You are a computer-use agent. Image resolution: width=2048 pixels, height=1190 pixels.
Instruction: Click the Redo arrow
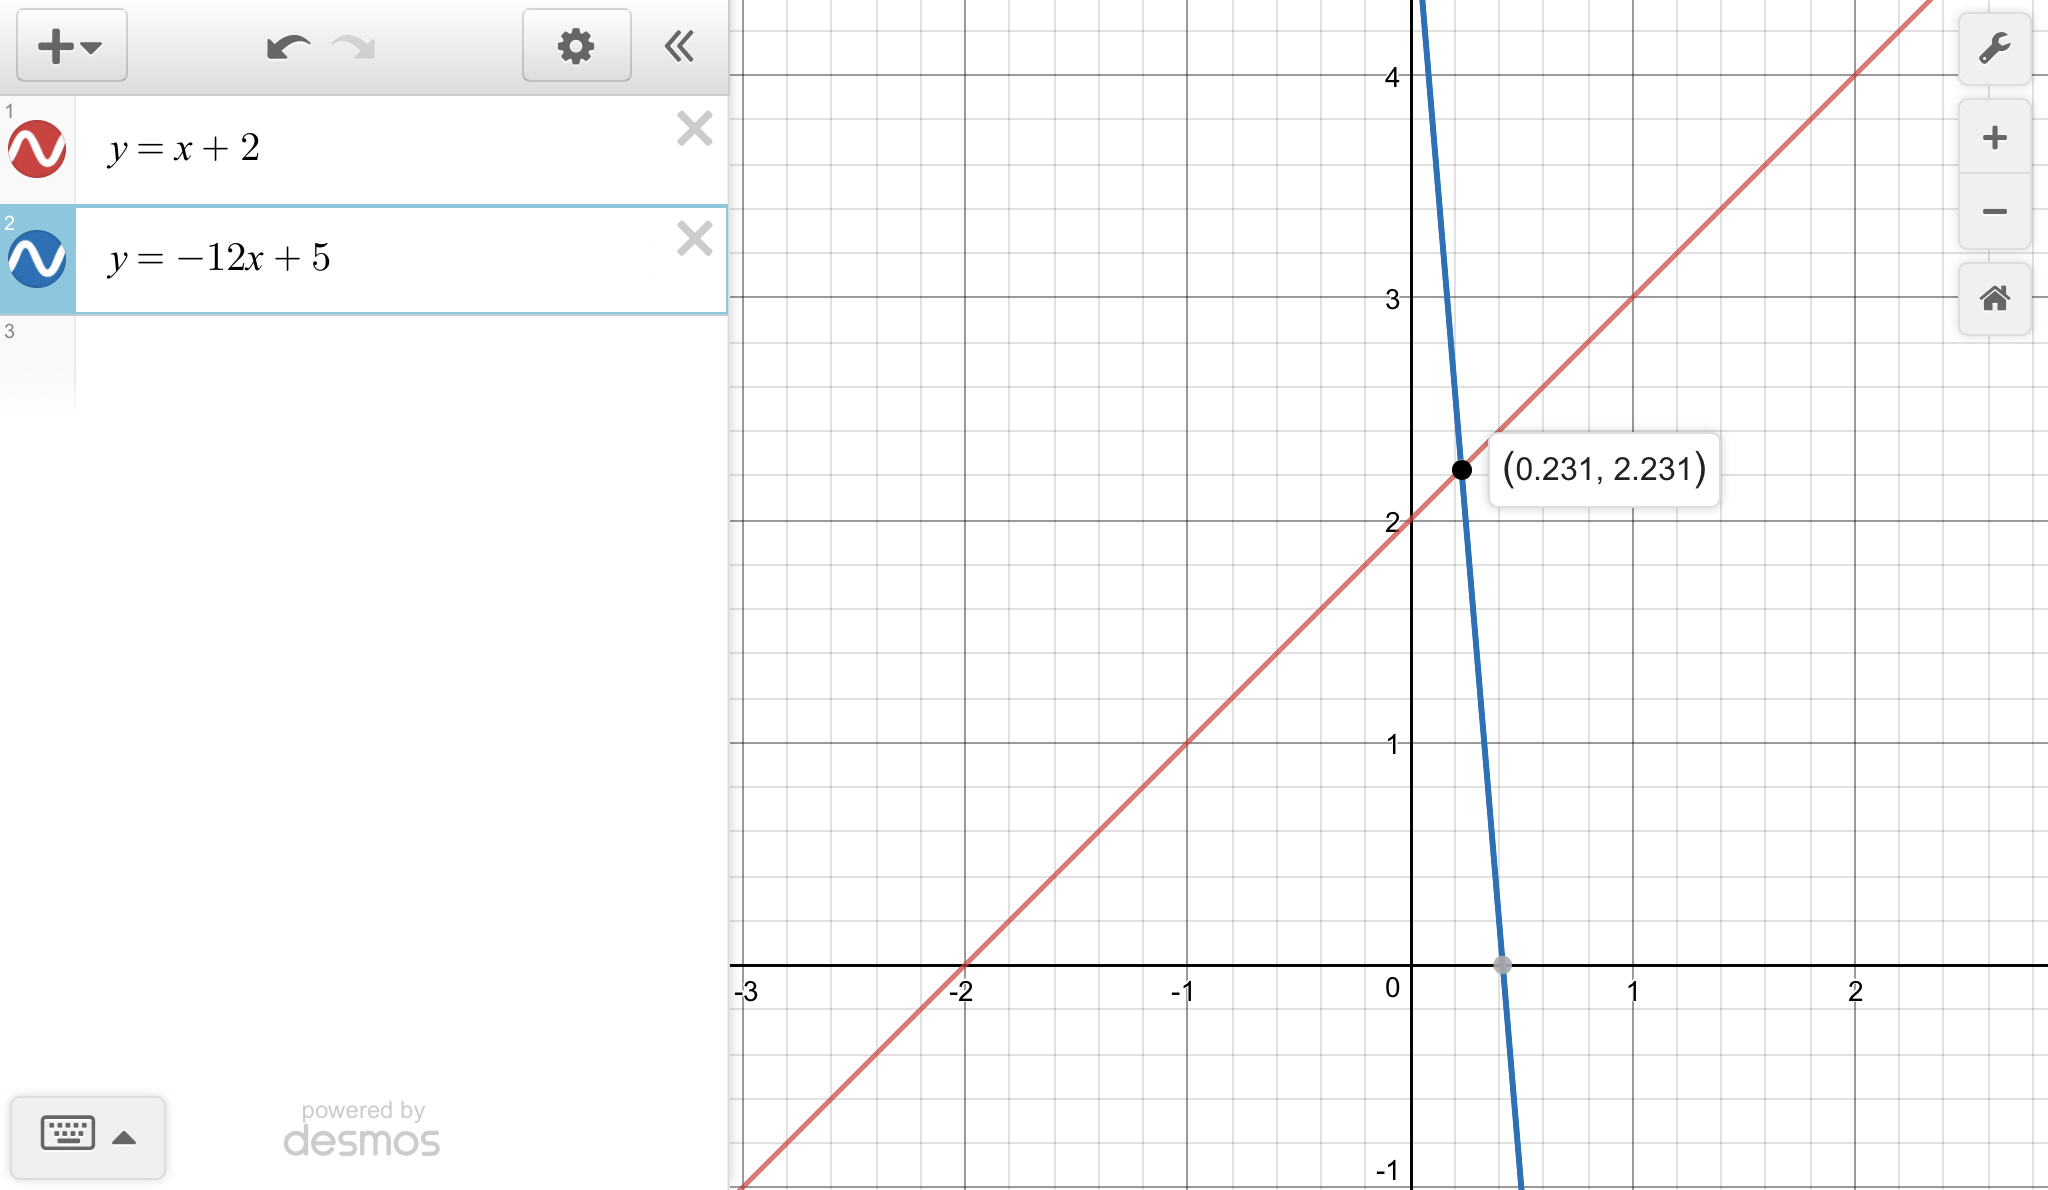coord(353,46)
